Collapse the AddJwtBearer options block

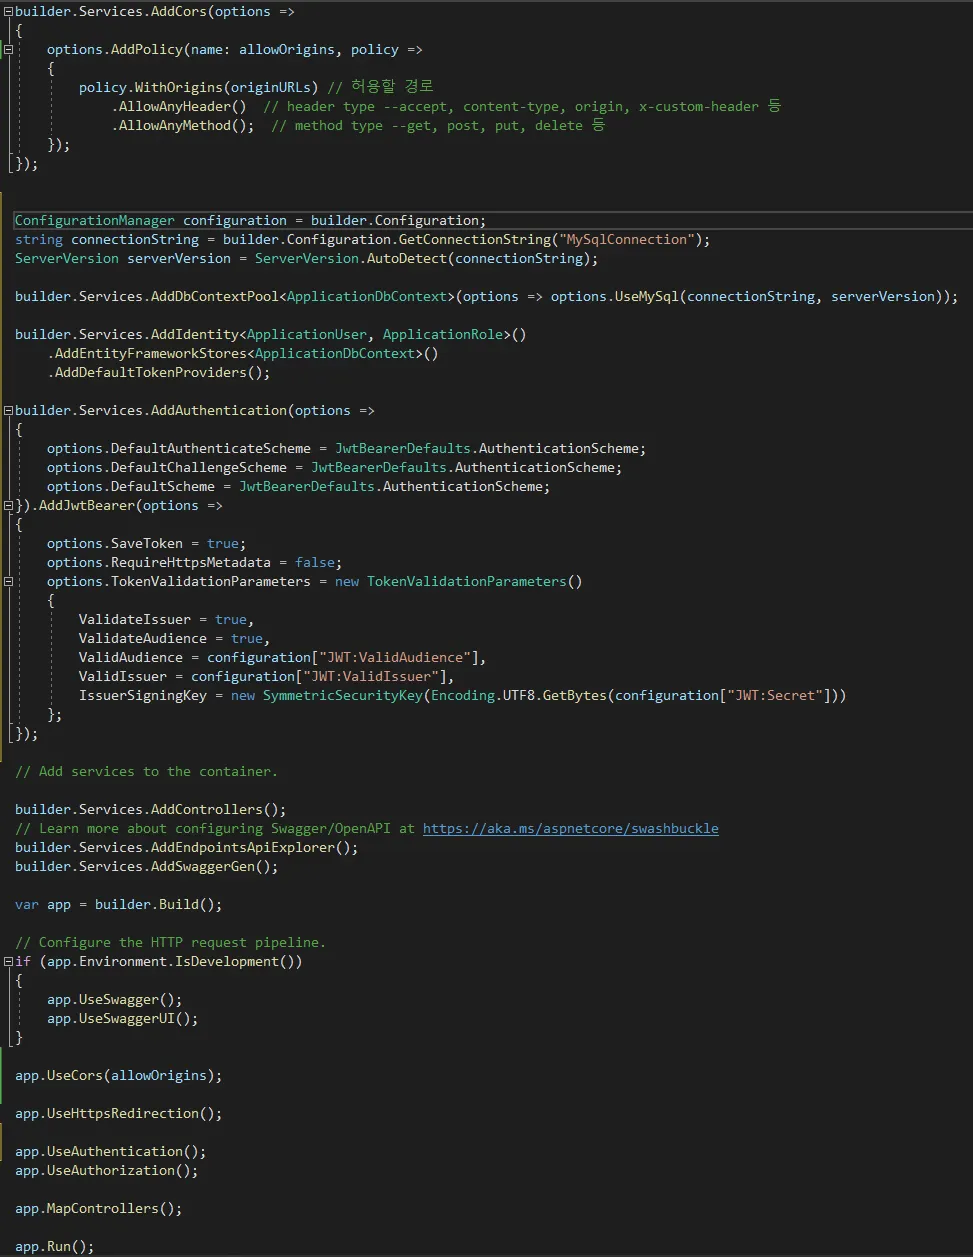8,506
